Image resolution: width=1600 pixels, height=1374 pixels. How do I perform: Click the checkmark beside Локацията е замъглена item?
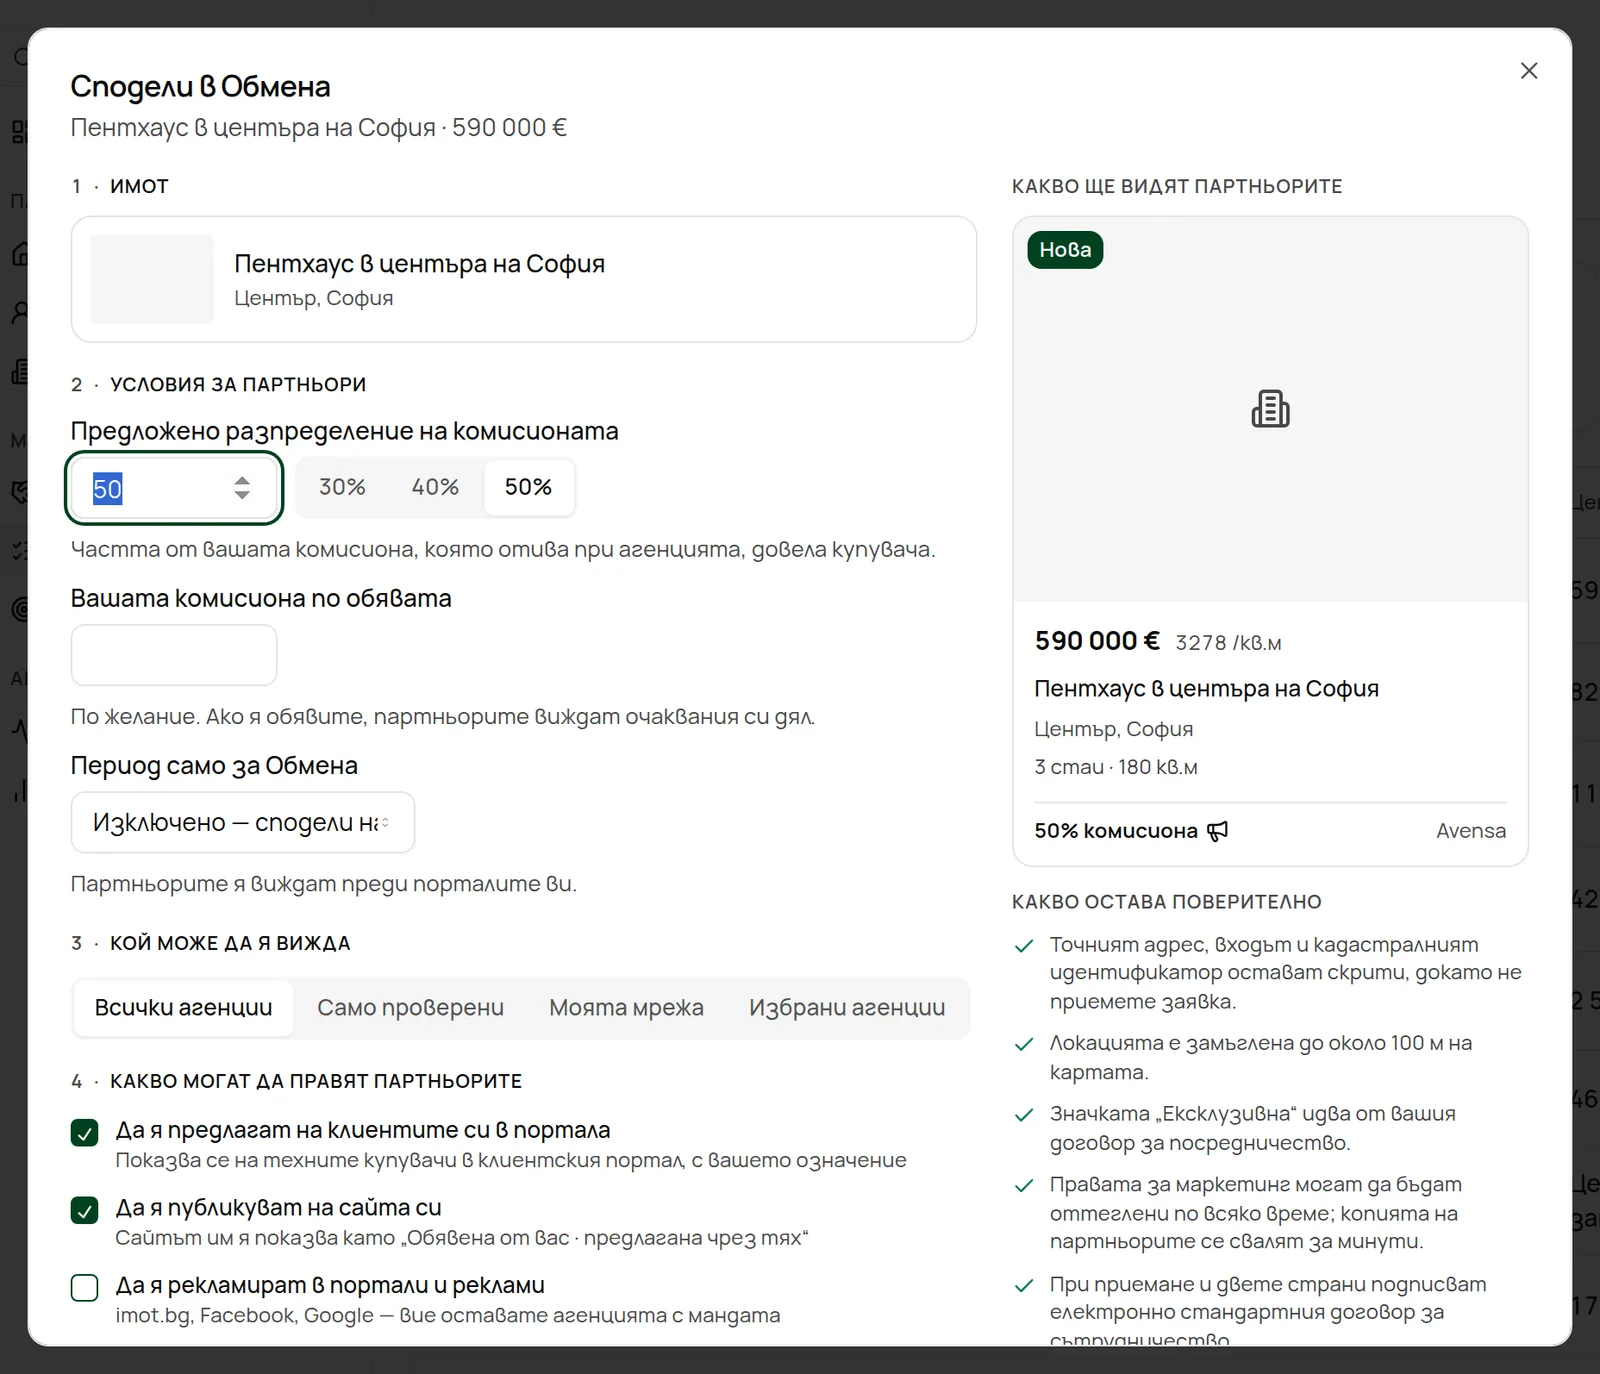point(1024,1044)
